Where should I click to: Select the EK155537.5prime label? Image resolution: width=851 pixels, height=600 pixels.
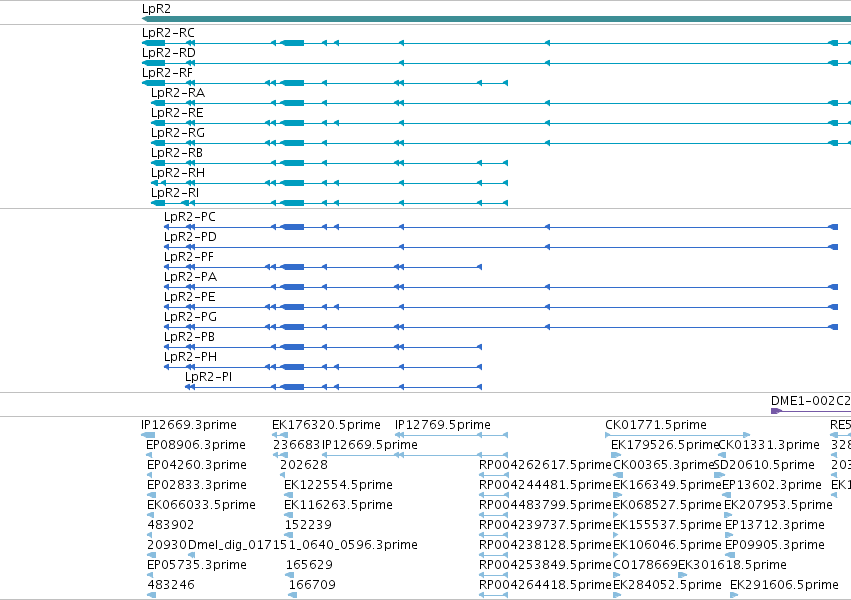click(x=667, y=525)
